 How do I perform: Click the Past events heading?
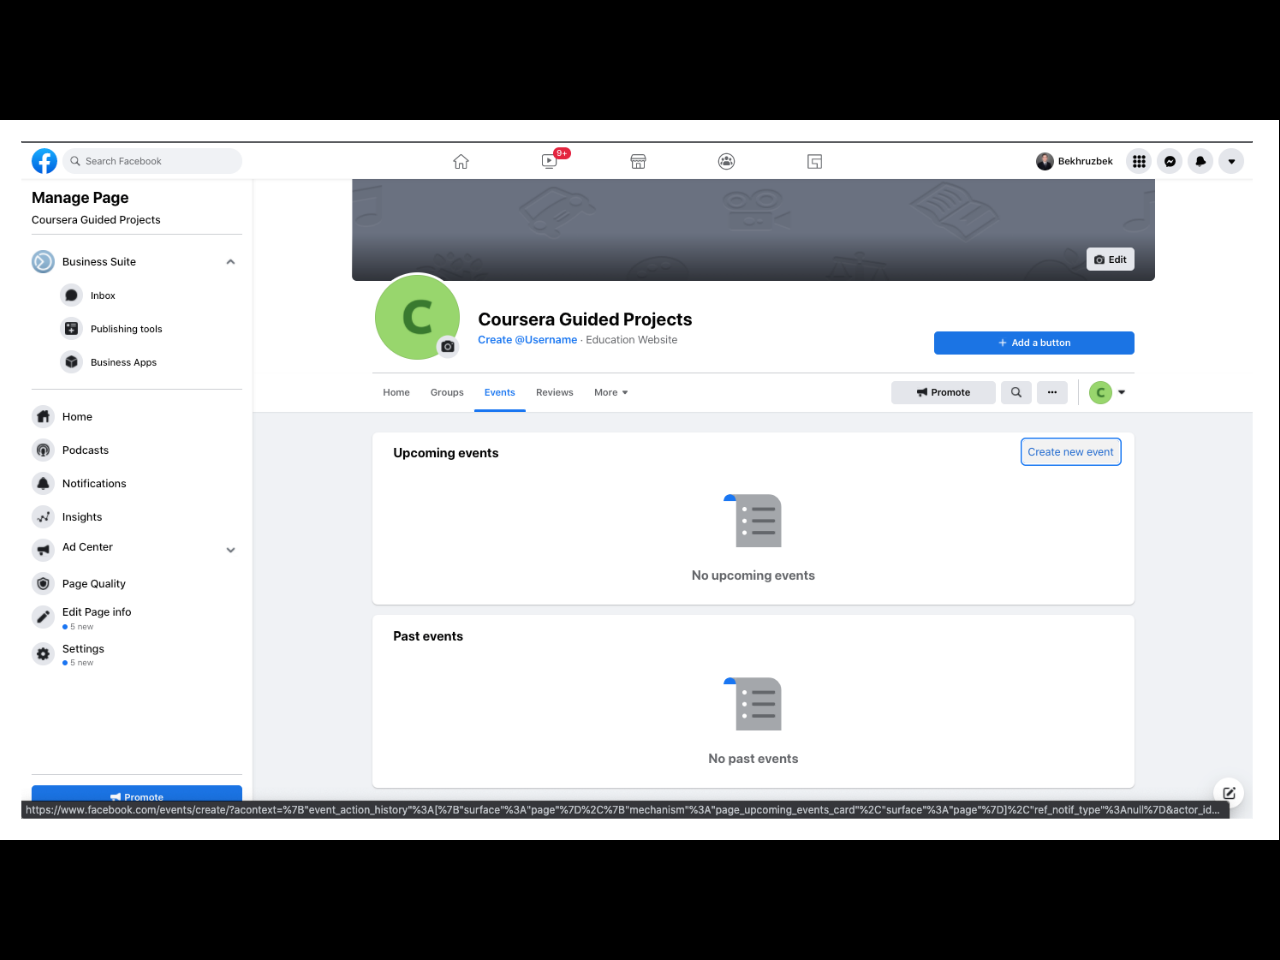click(x=428, y=636)
